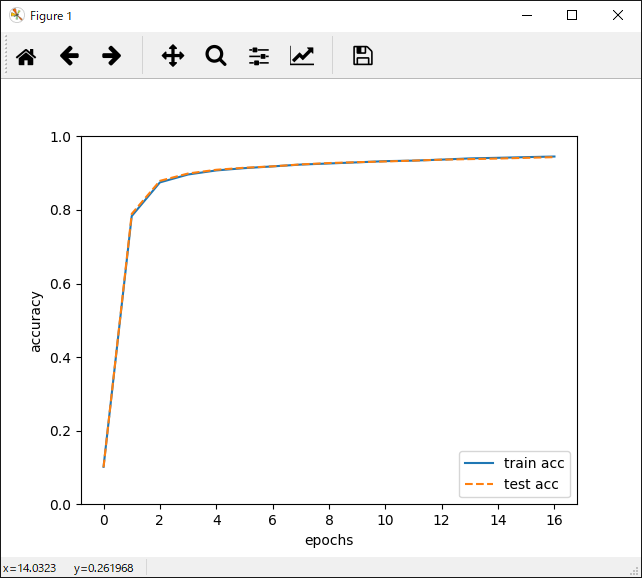Select the 'epochs' x-axis label
642x578 pixels.
click(329, 541)
